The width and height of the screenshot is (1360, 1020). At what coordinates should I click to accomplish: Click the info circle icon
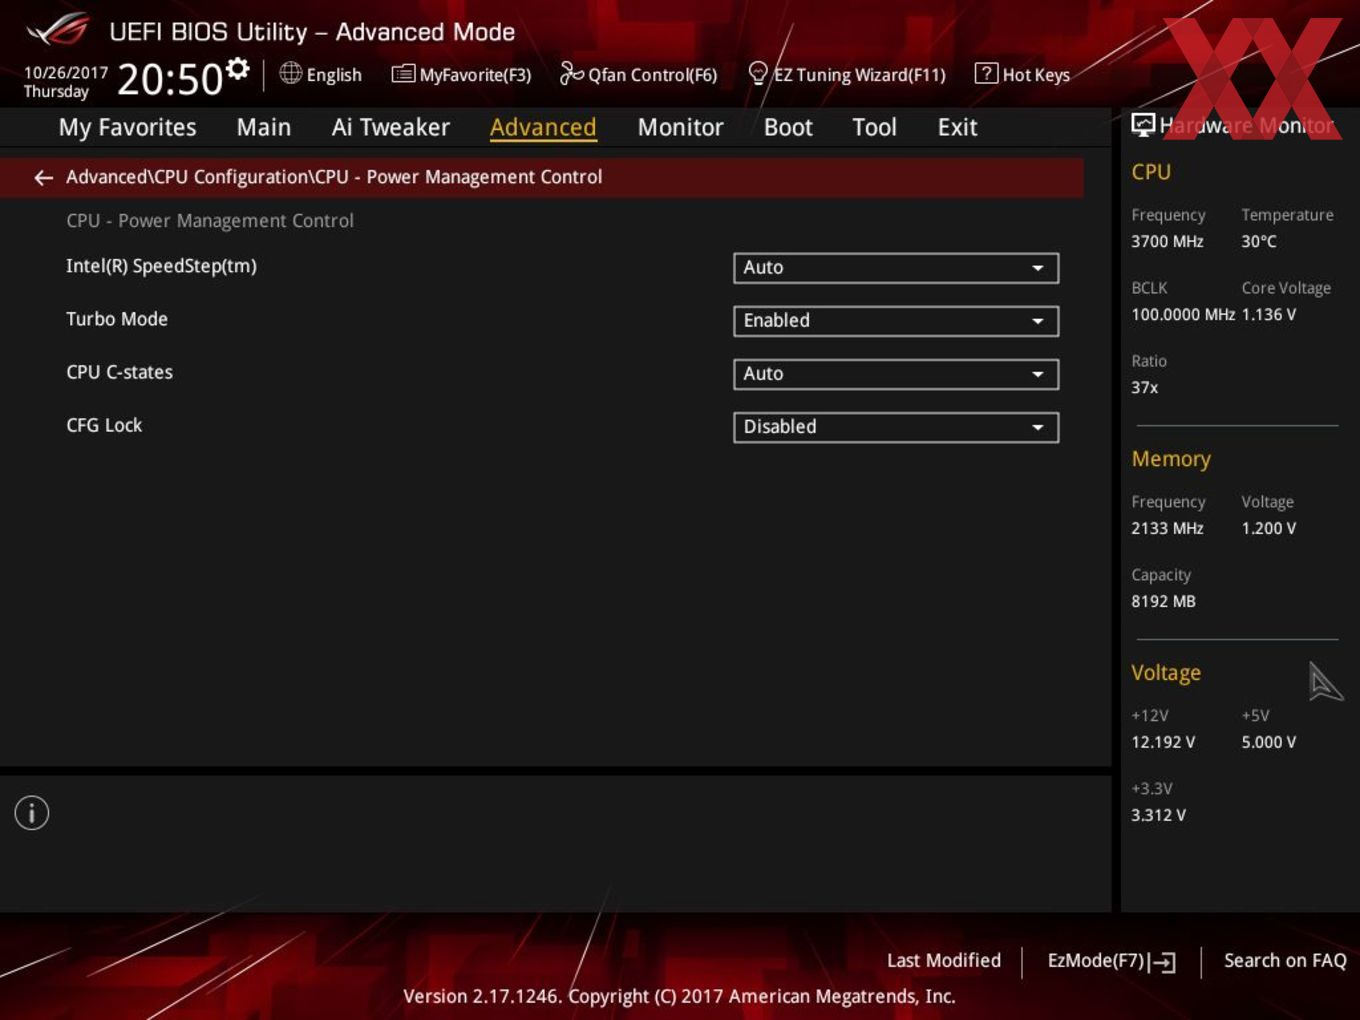pos(32,813)
